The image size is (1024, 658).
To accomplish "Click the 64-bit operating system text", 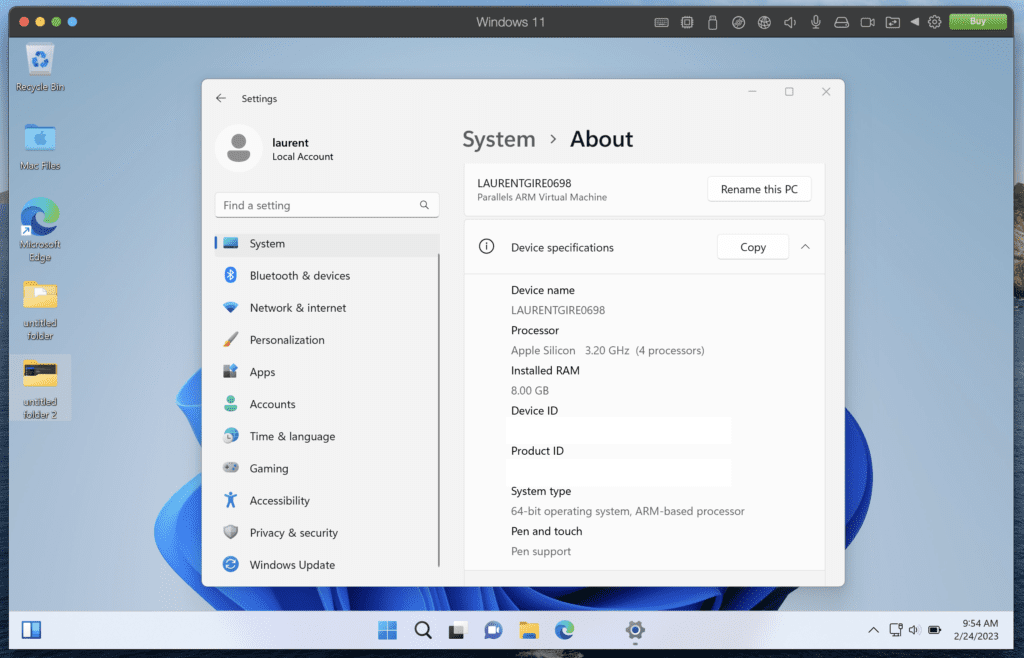I will 628,511.
